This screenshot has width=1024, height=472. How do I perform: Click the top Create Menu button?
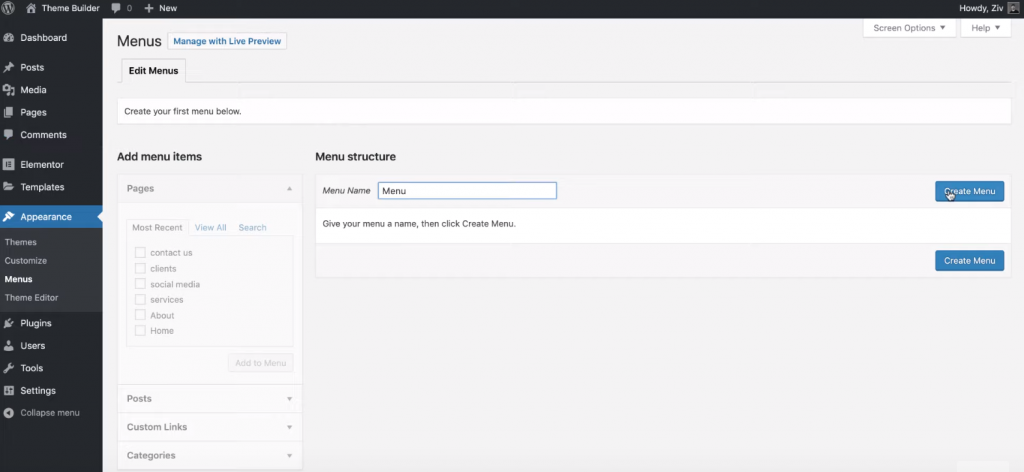point(969,191)
